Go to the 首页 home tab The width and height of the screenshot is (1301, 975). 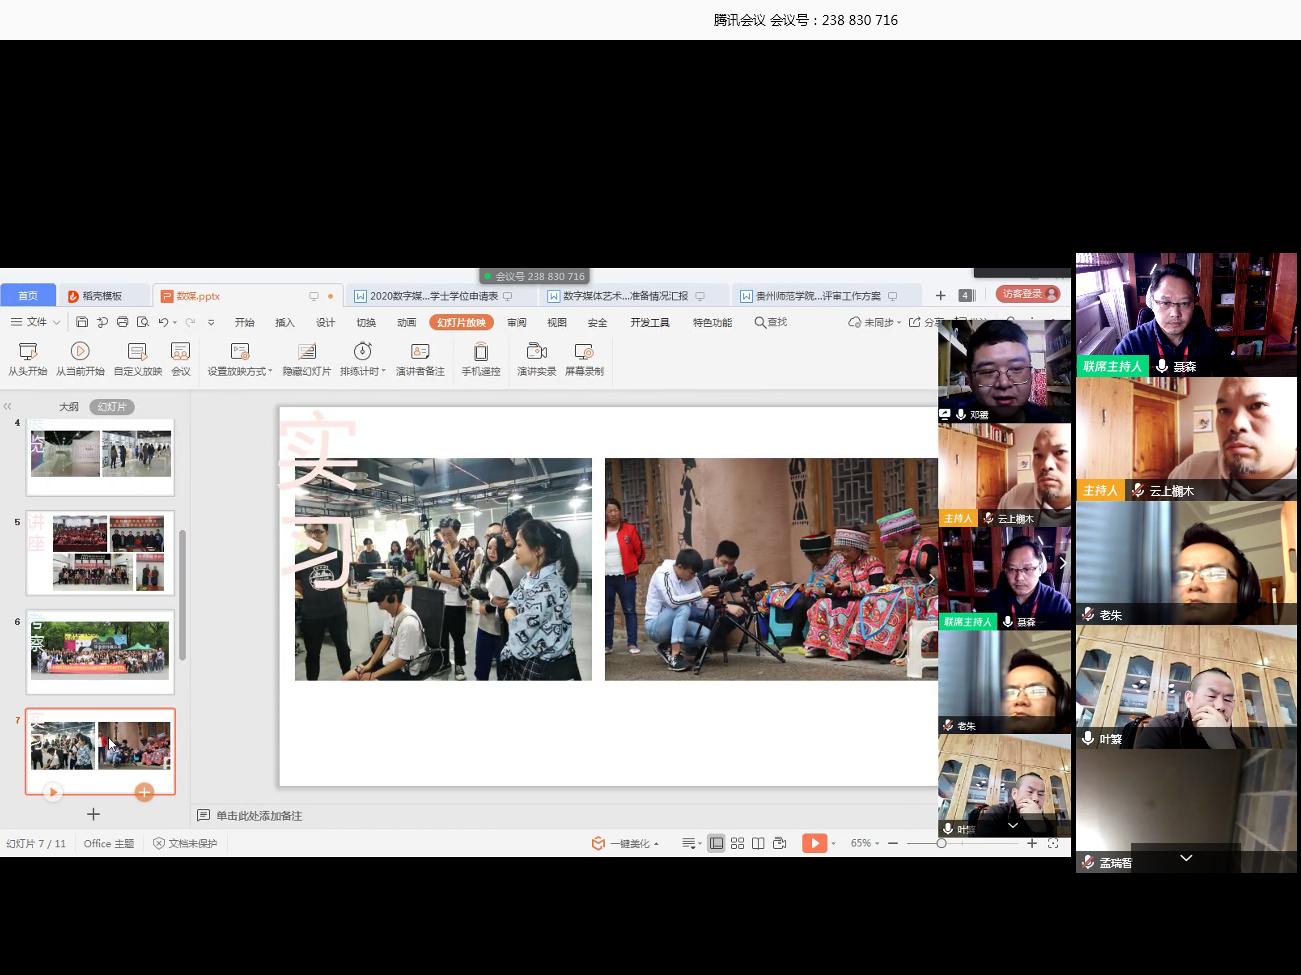point(28,296)
